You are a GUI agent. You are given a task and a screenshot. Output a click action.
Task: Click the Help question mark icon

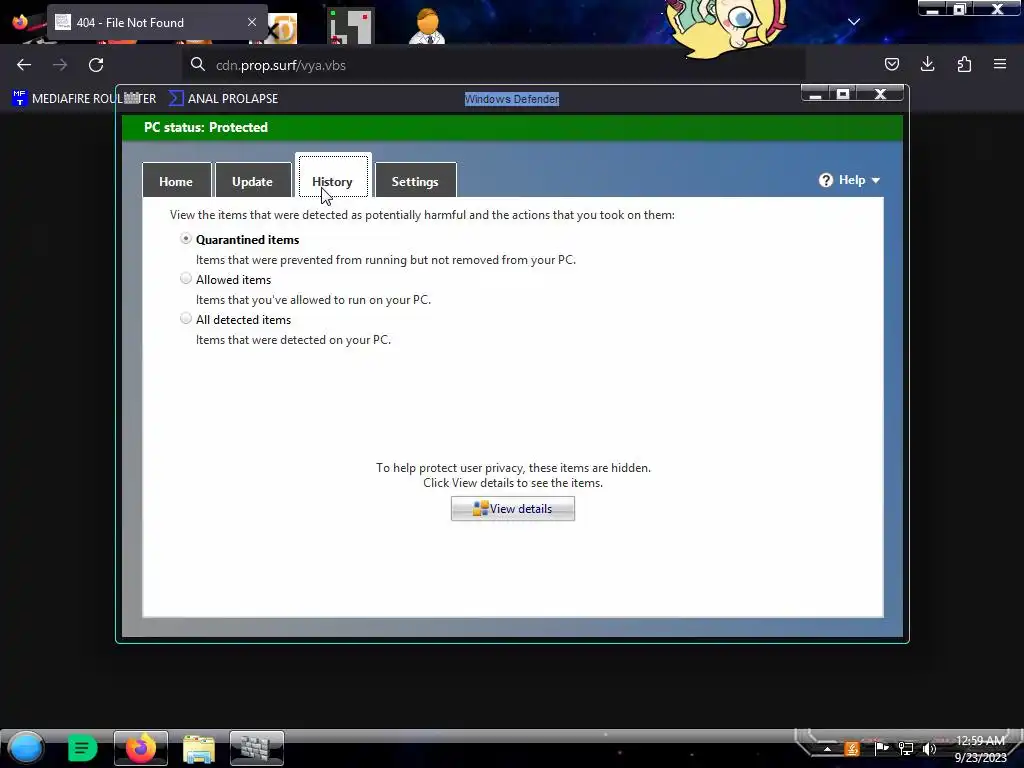[x=826, y=180]
